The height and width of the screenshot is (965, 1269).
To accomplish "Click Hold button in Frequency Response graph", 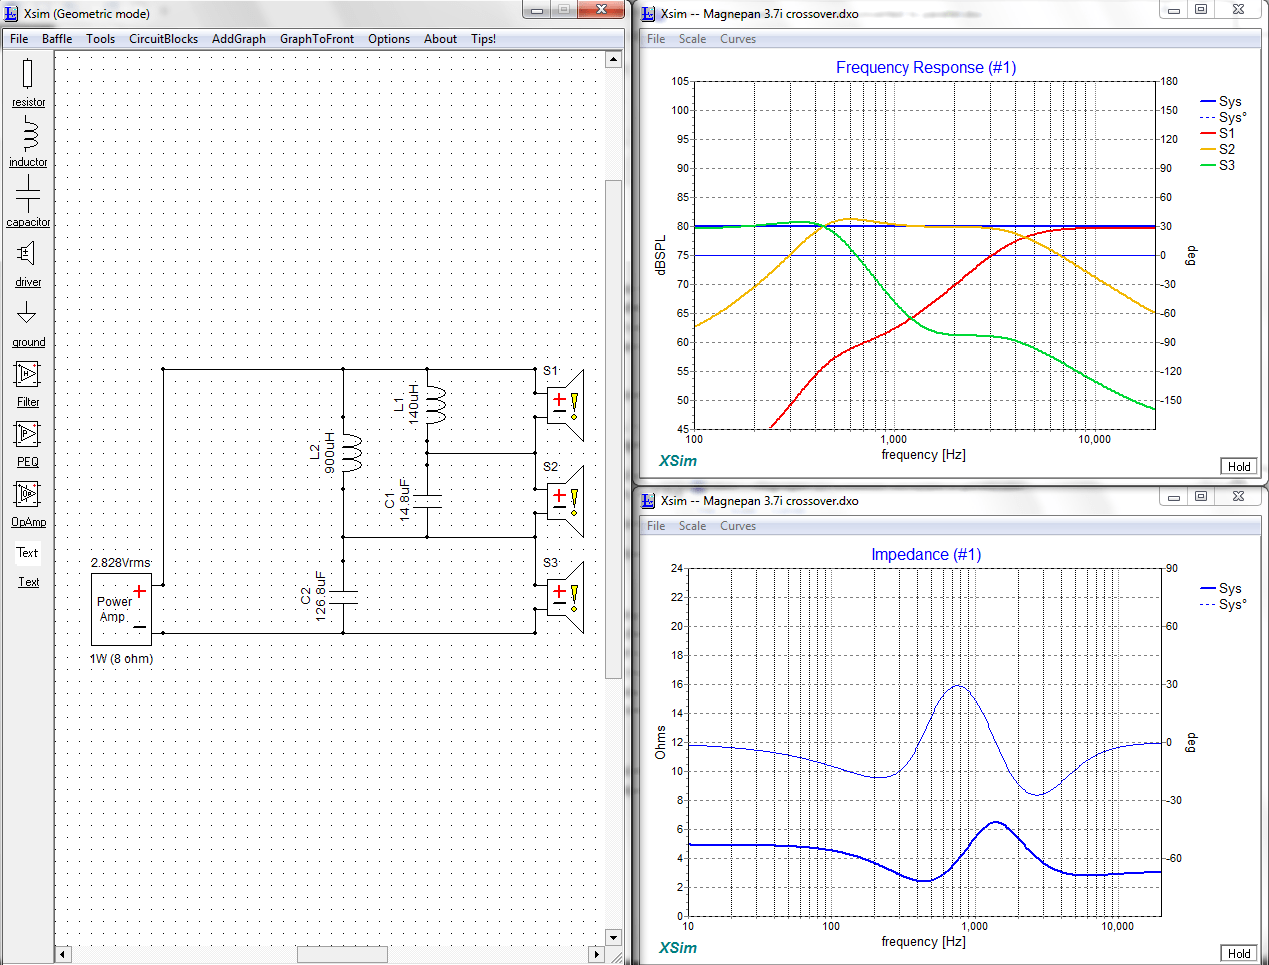I will click(1239, 467).
